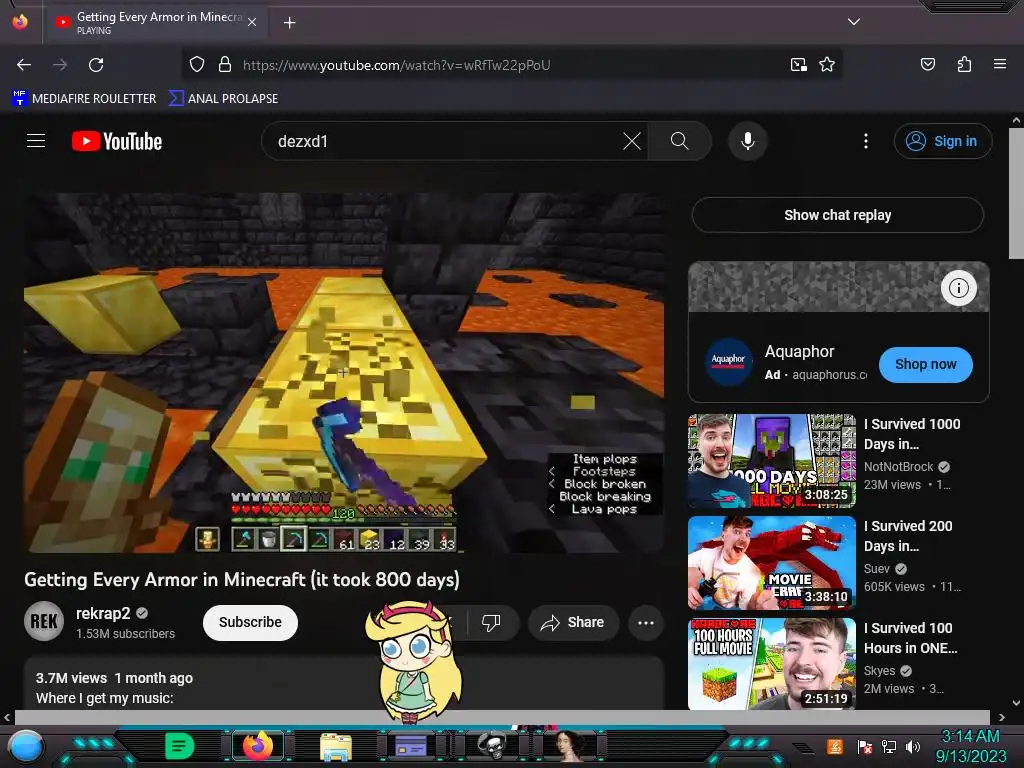Clear the search box with X
Image resolution: width=1024 pixels, height=768 pixels.
click(632, 141)
